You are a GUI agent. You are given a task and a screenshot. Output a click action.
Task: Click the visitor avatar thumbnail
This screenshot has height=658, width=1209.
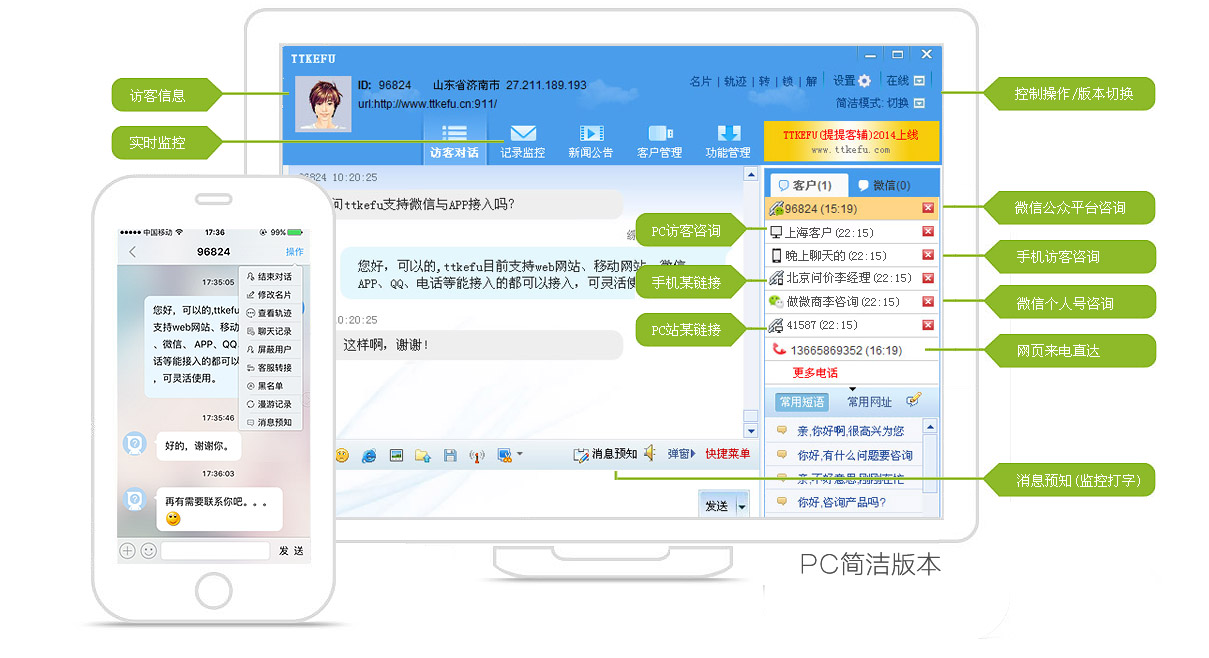click(323, 104)
